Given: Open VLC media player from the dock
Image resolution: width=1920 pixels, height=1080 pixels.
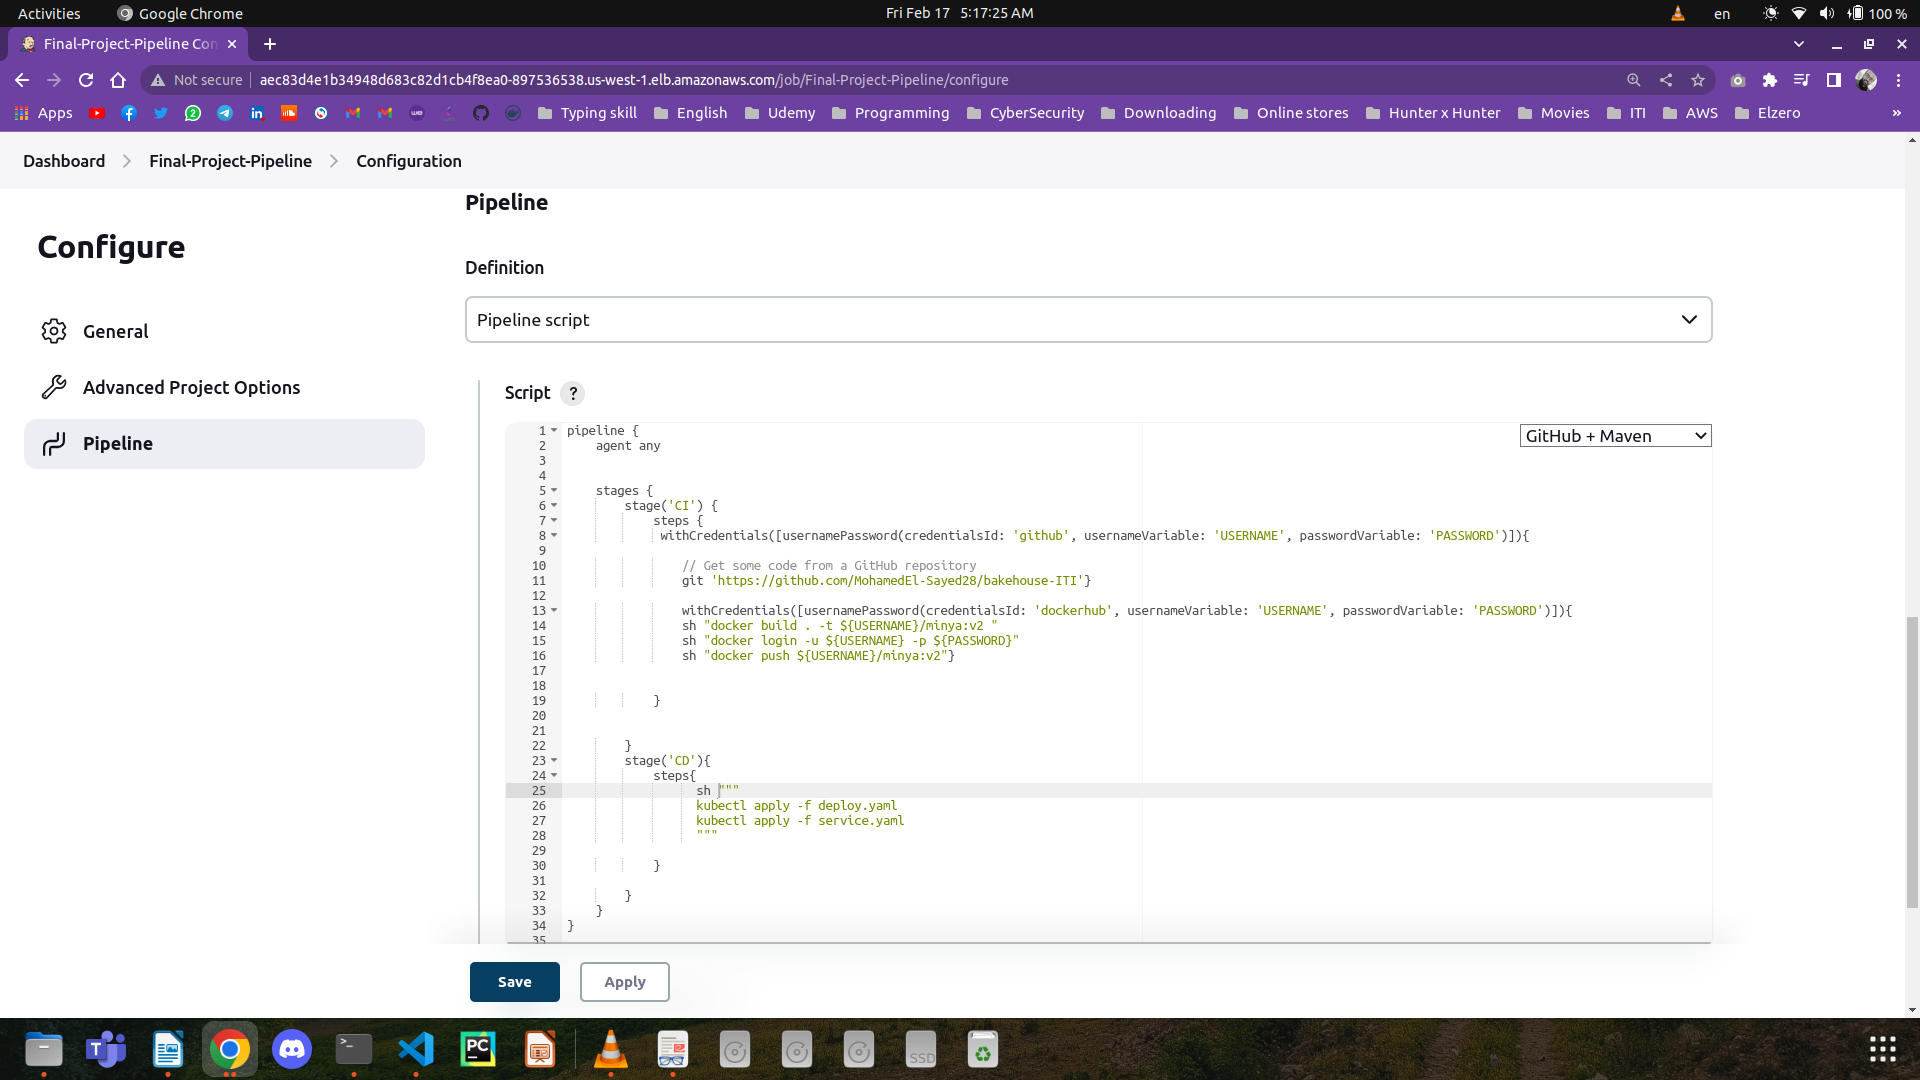Looking at the screenshot, I should coord(610,1049).
